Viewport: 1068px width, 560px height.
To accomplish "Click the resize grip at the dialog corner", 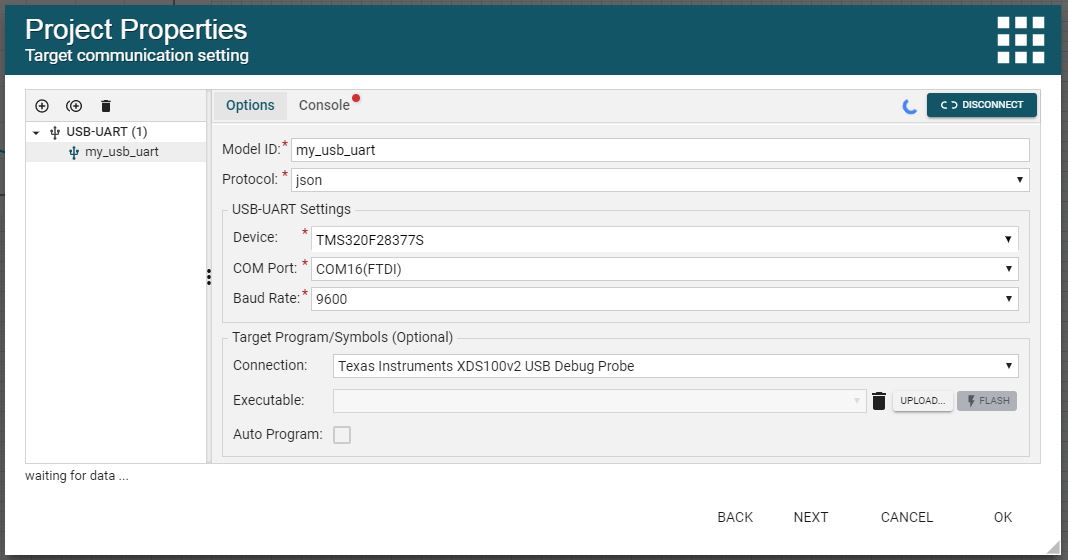I will click(1054, 547).
